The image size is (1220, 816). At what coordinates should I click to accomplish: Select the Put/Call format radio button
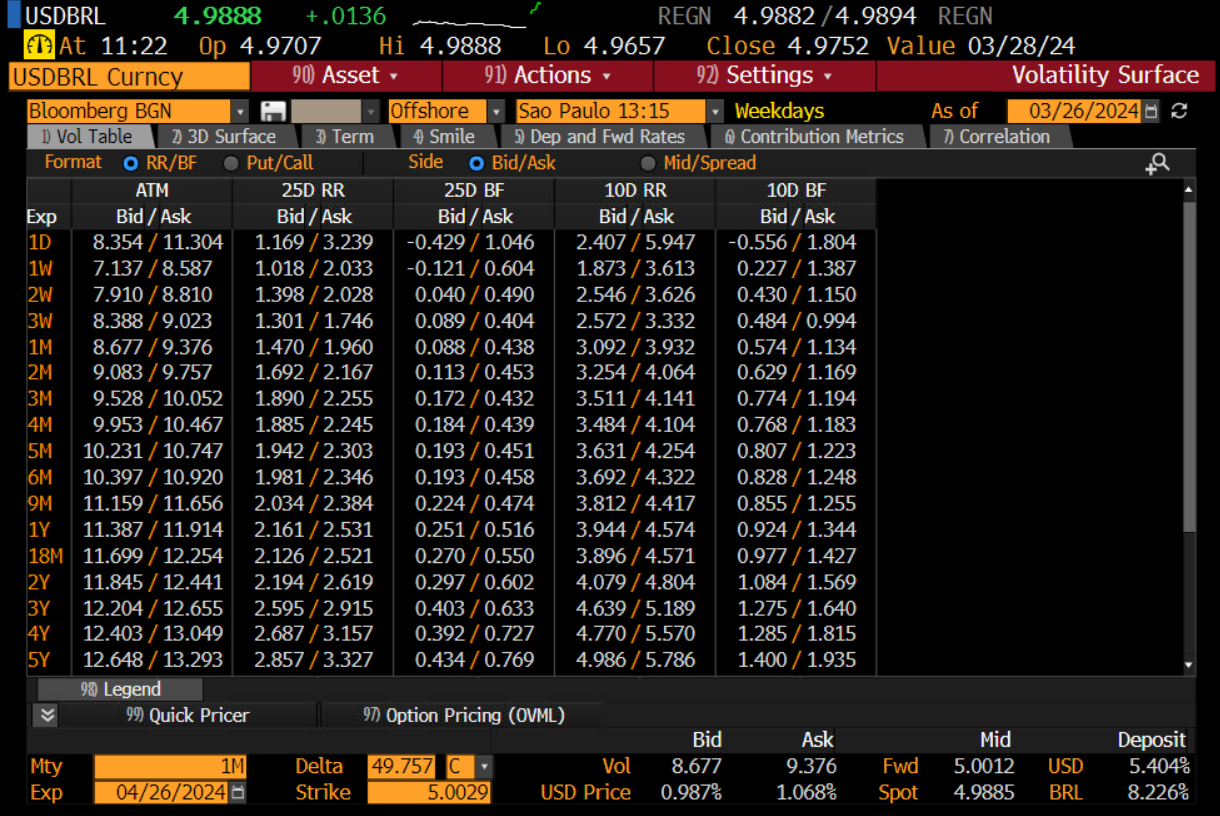click(x=231, y=163)
